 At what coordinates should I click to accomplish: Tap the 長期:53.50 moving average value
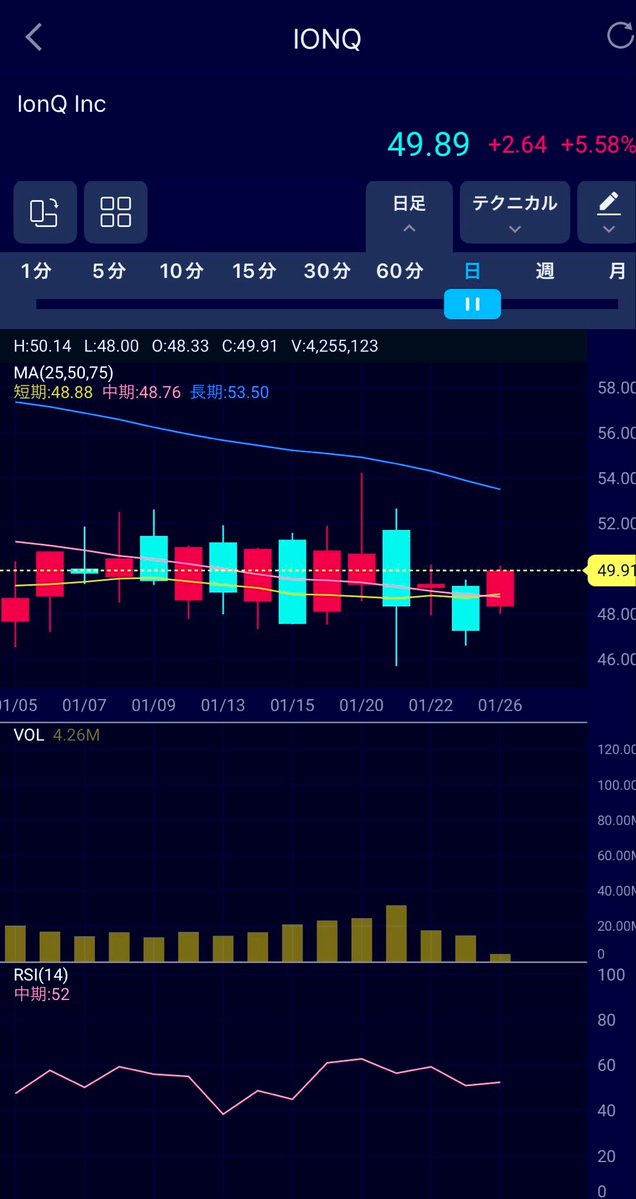[229, 392]
